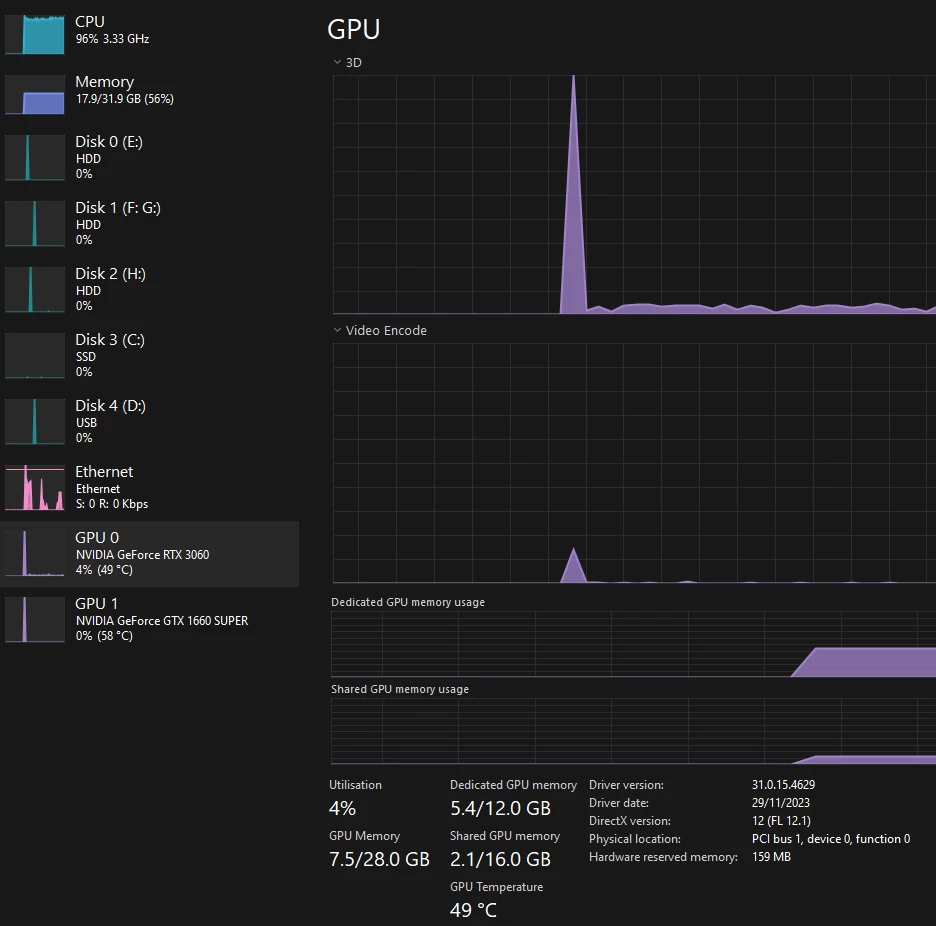Select Disk 3 (C:) SSD entry
The width and height of the screenshot is (936, 926).
point(149,355)
